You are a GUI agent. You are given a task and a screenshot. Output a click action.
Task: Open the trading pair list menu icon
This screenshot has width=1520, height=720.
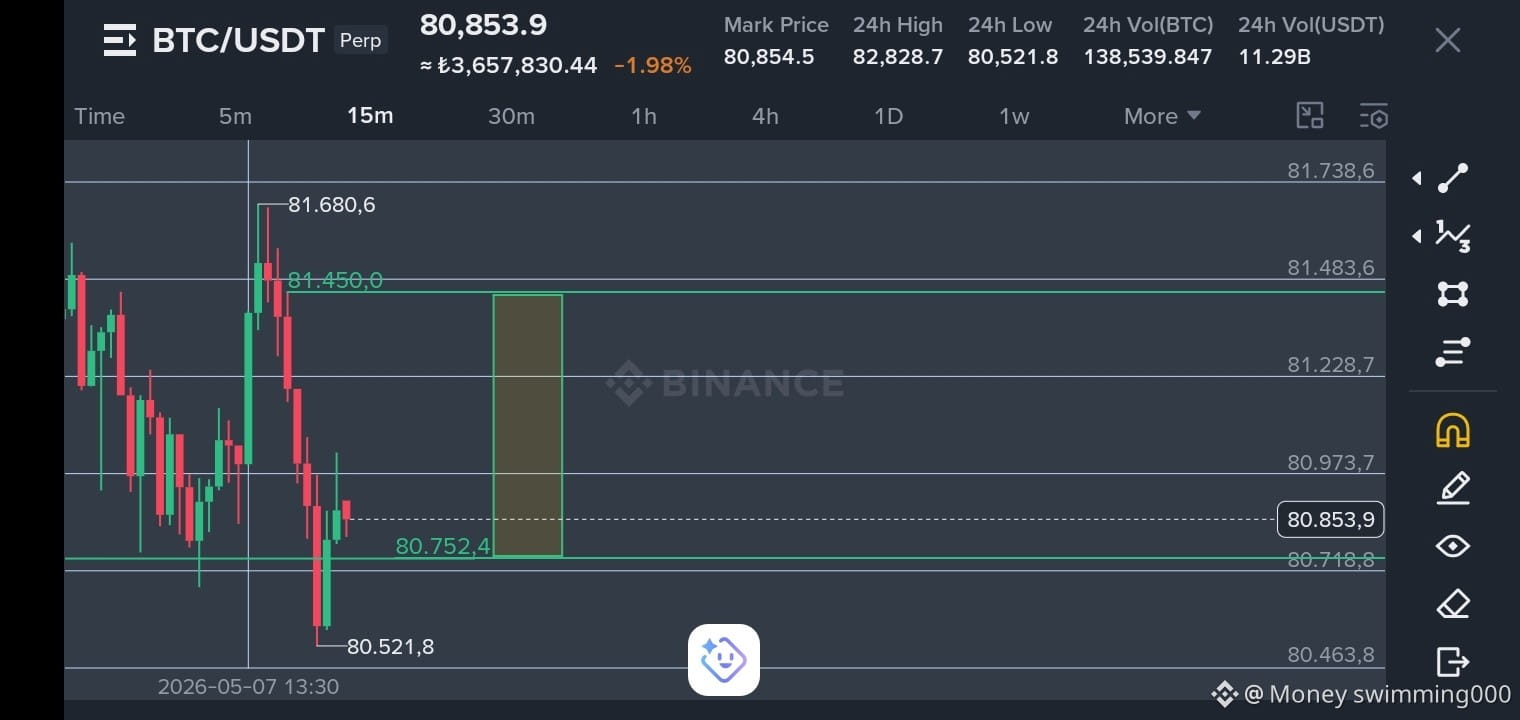click(120, 40)
